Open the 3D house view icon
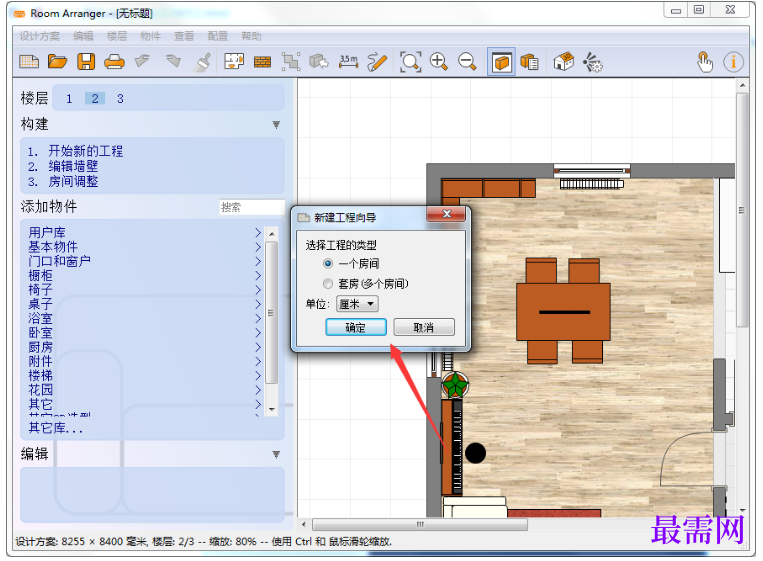Image resolution: width=763 pixels, height=561 pixels. (563, 62)
